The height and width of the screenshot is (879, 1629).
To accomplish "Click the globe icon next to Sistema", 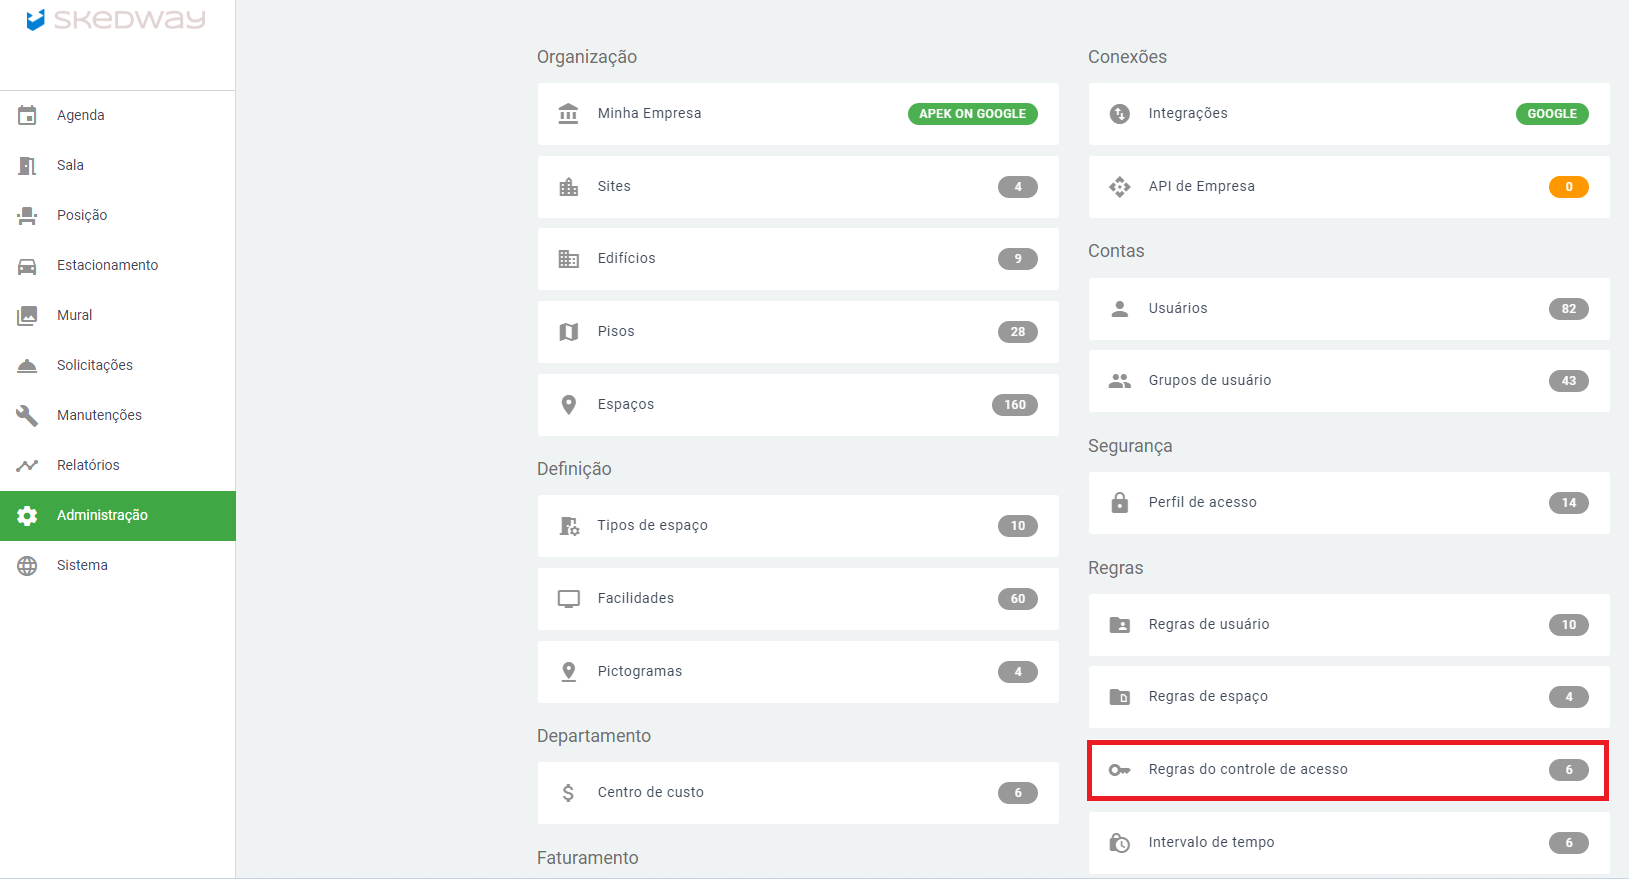I will (27, 566).
